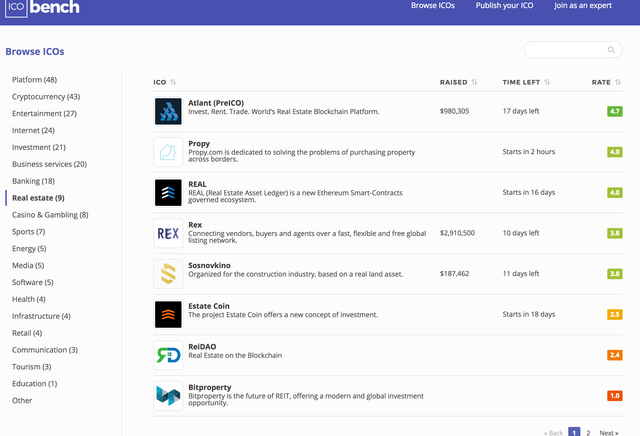Select the Cryptocurrency (43) category

click(46, 97)
